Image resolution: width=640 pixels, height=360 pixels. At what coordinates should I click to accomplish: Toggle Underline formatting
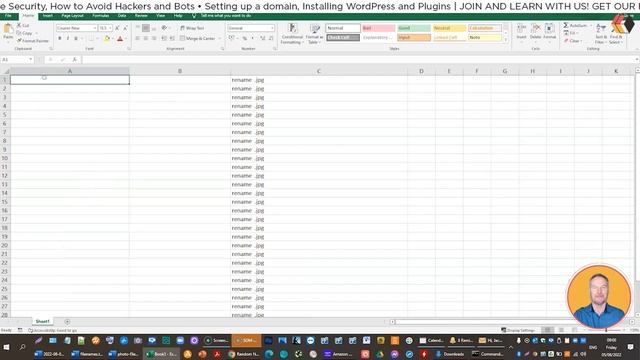pos(76,38)
